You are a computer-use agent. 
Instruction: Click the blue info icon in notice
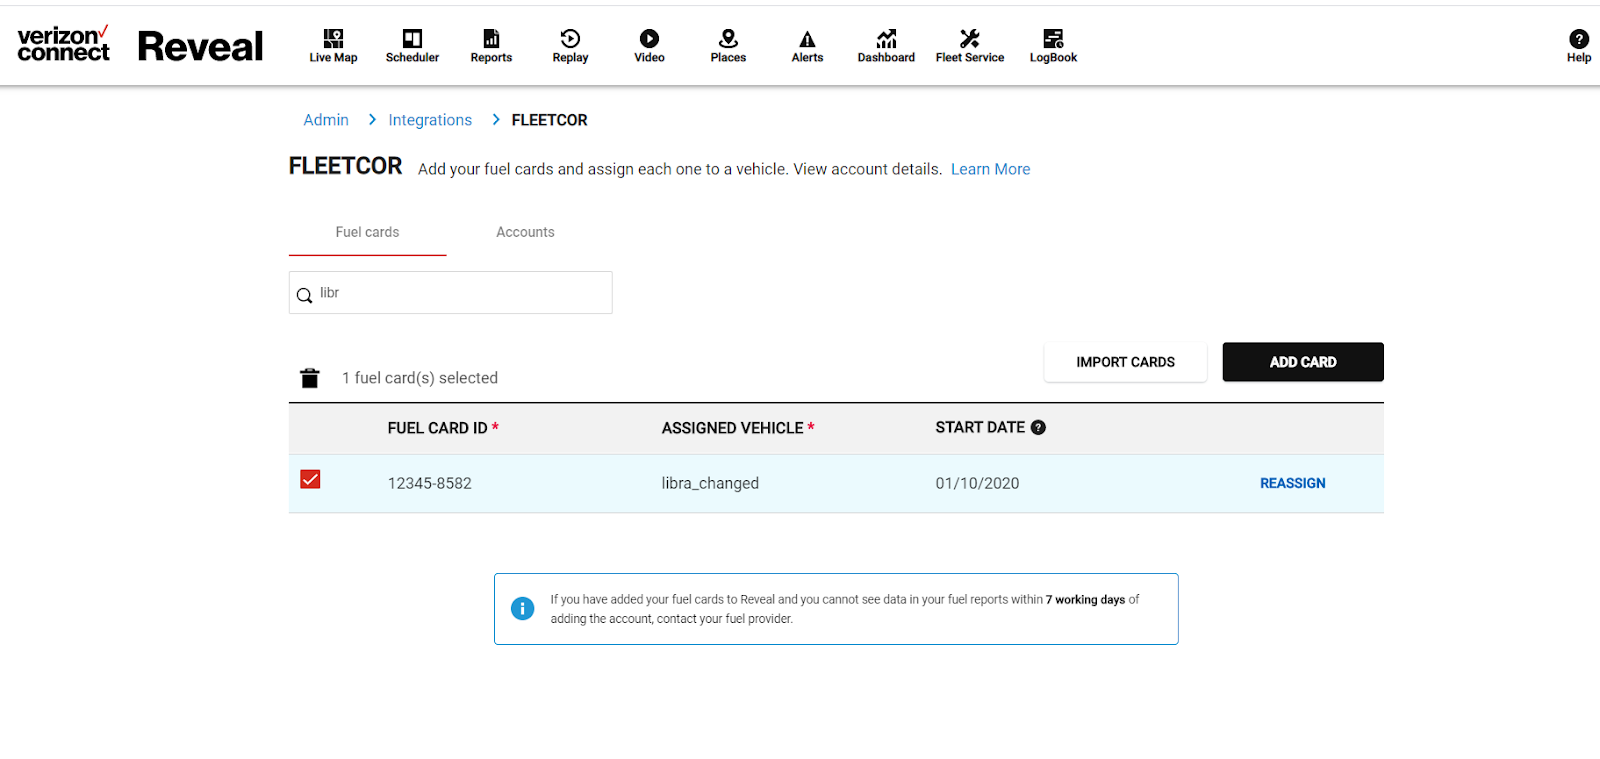click(522, 608)
